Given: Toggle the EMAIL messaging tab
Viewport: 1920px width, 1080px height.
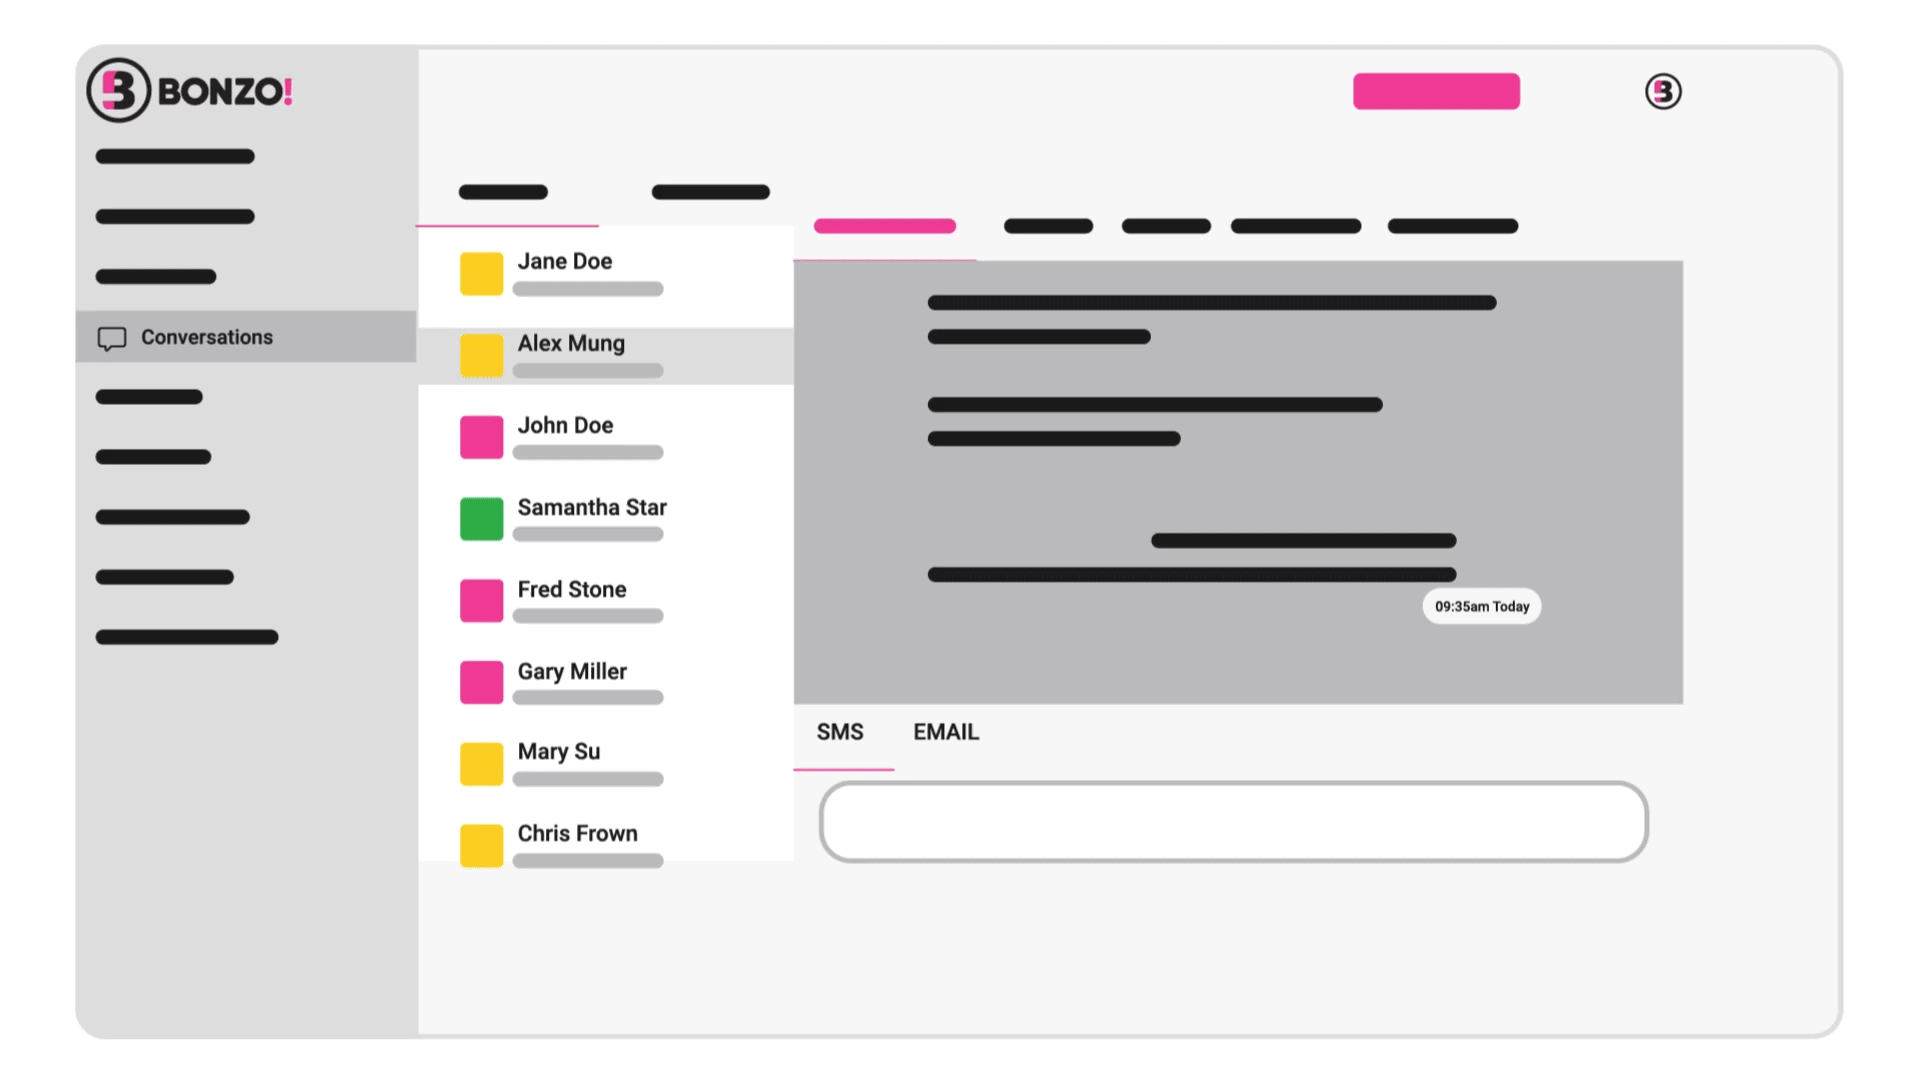Looking at the screenshot, I should (945, 732).
